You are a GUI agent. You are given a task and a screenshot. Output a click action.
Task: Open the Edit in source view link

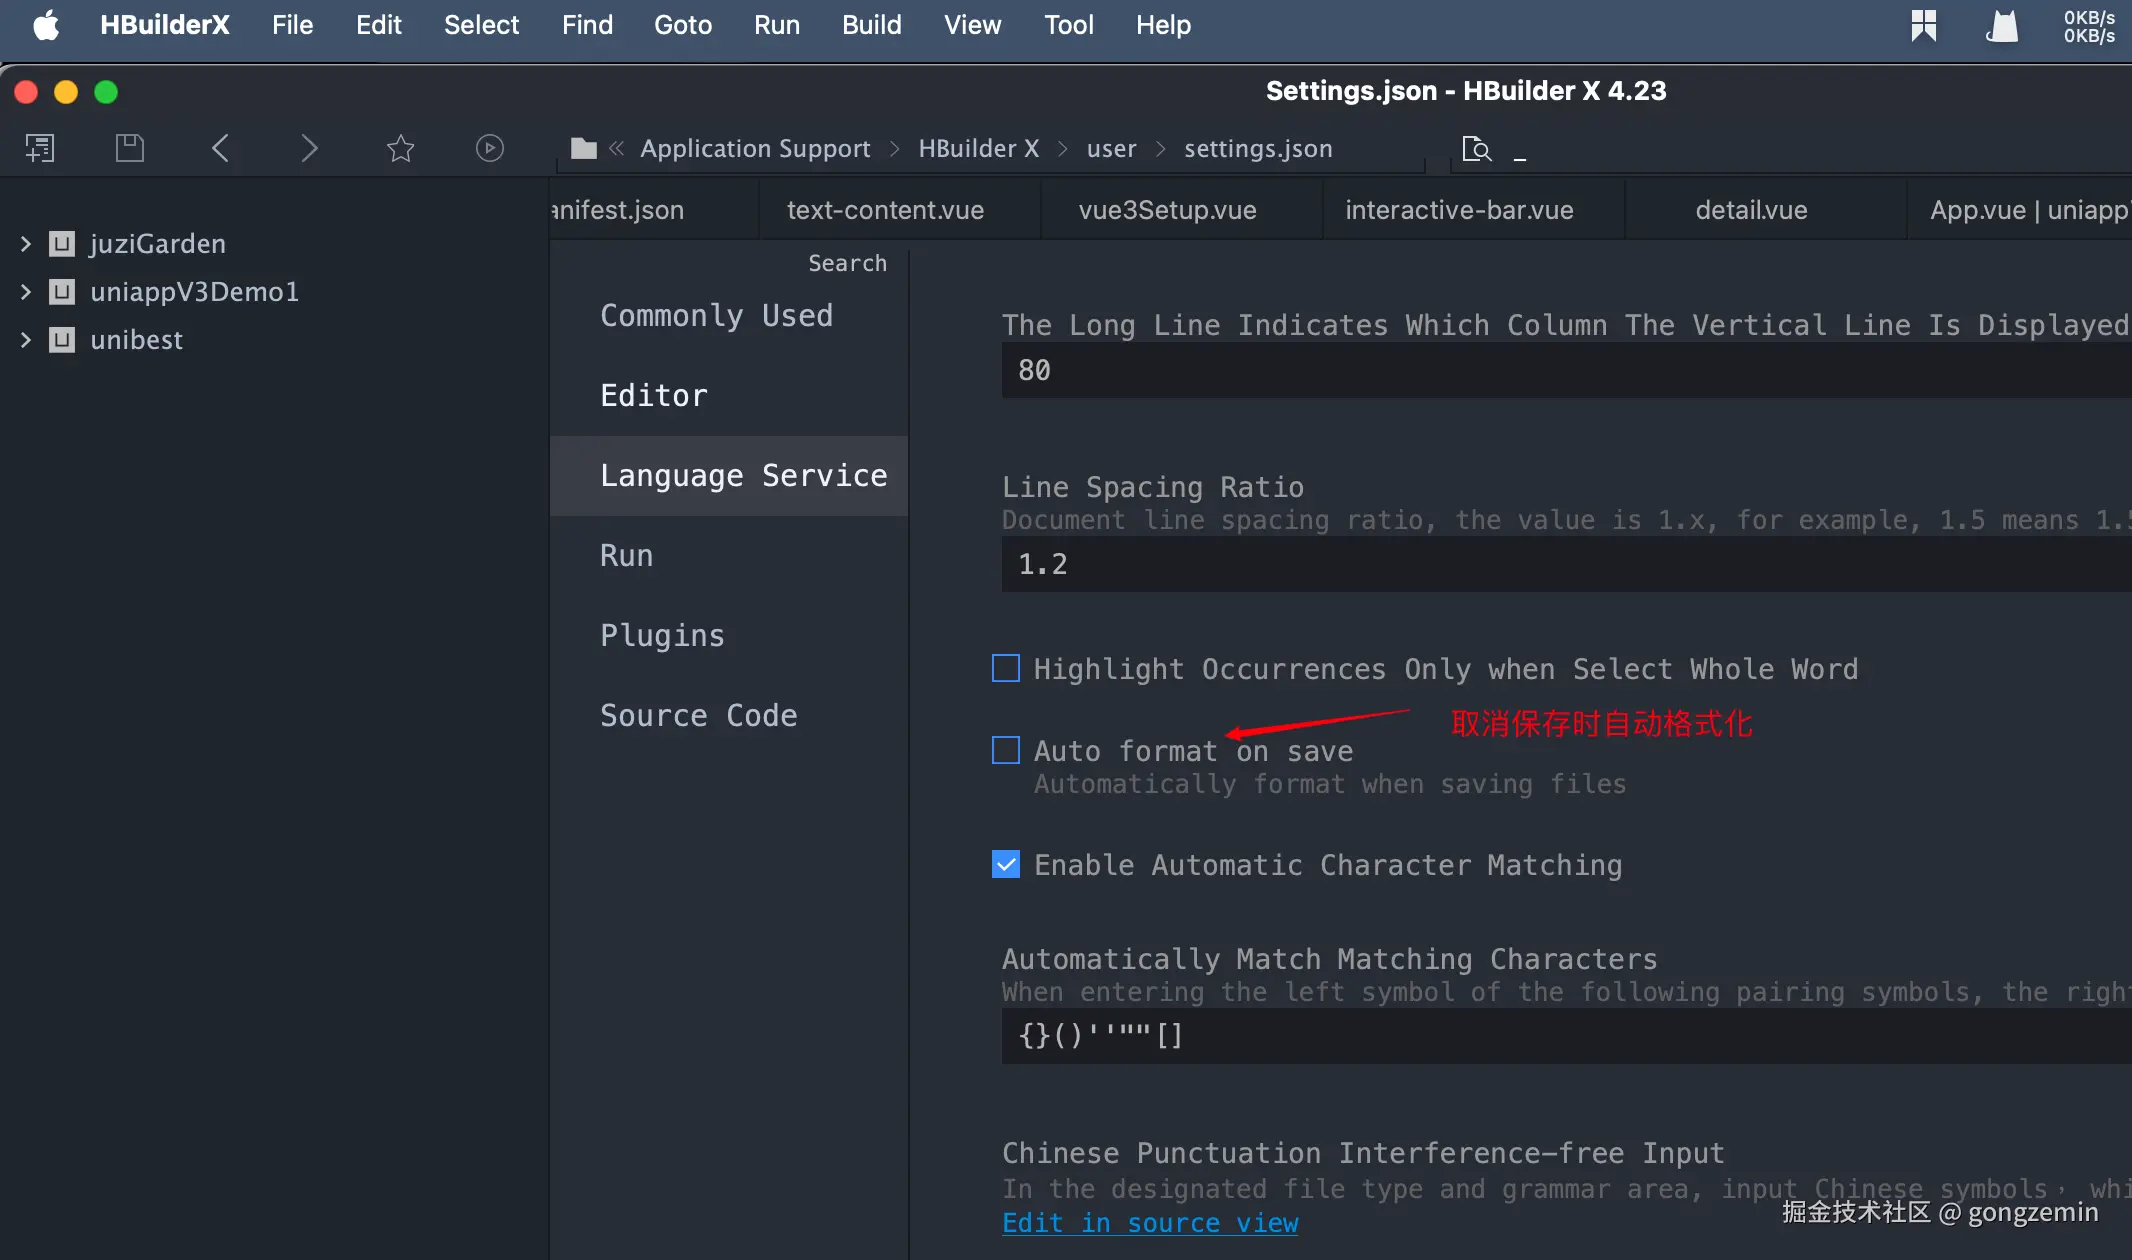click(1150, 1223)
